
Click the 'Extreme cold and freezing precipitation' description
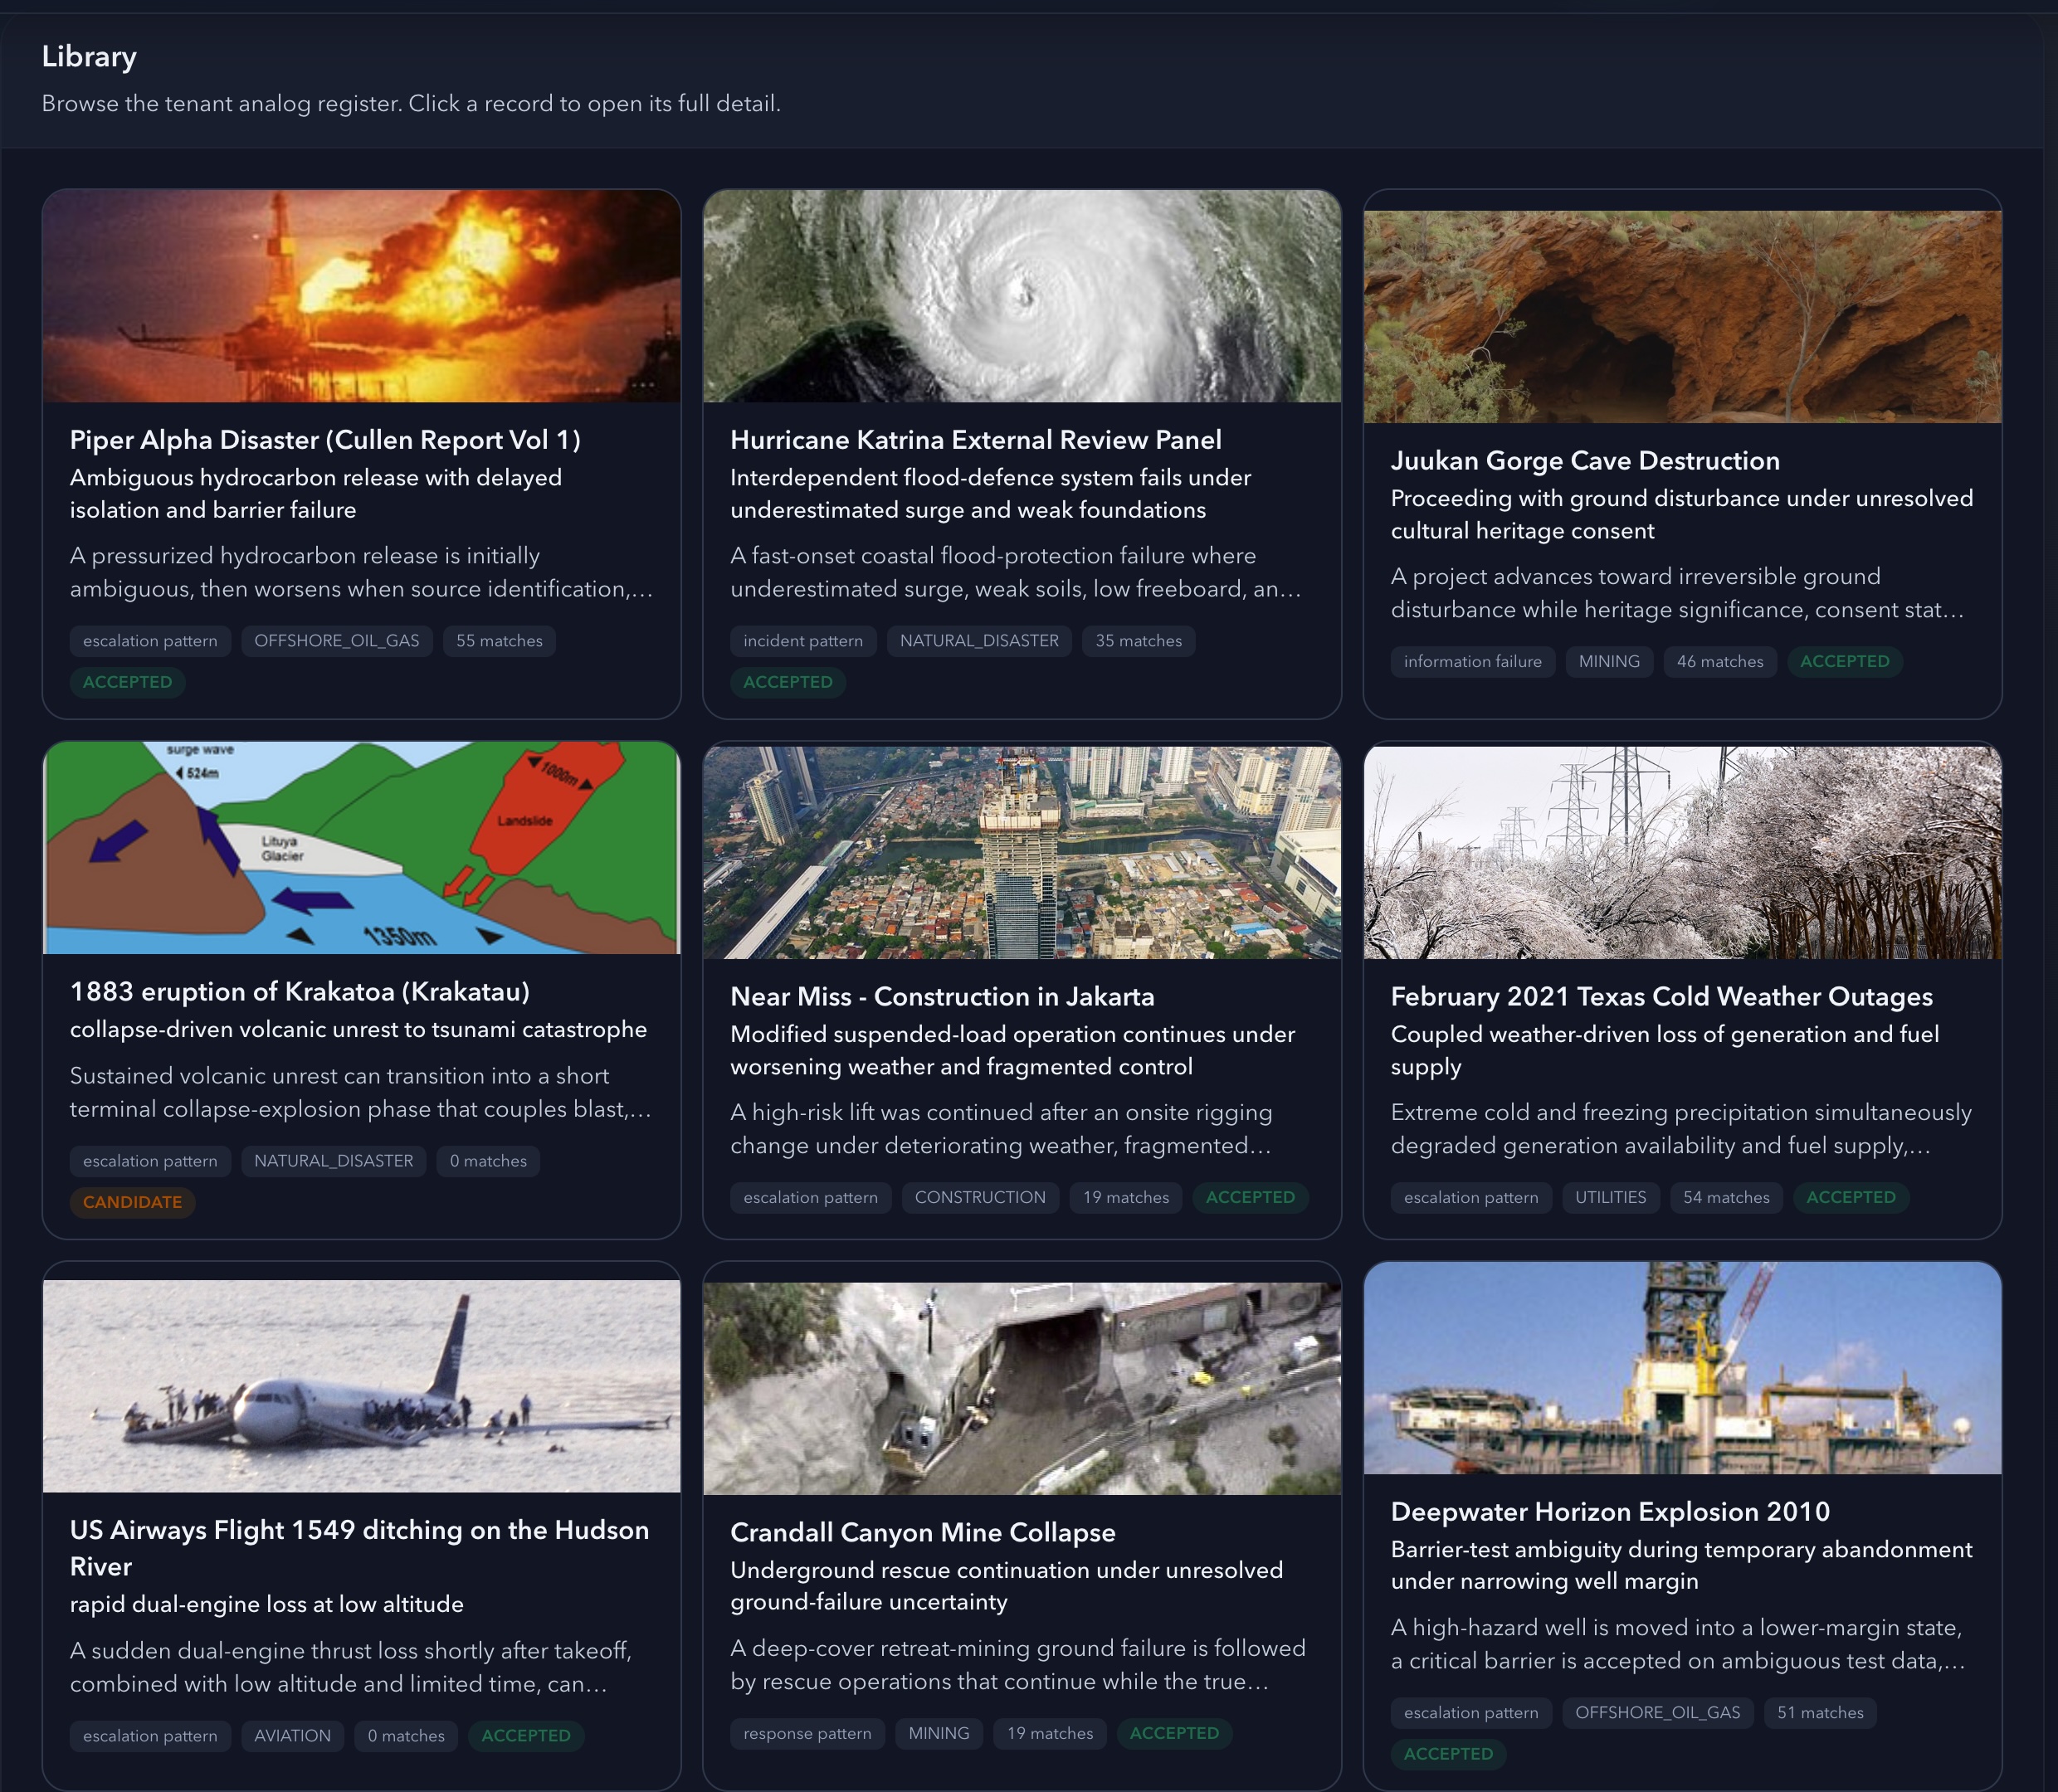point(1681,1130)
